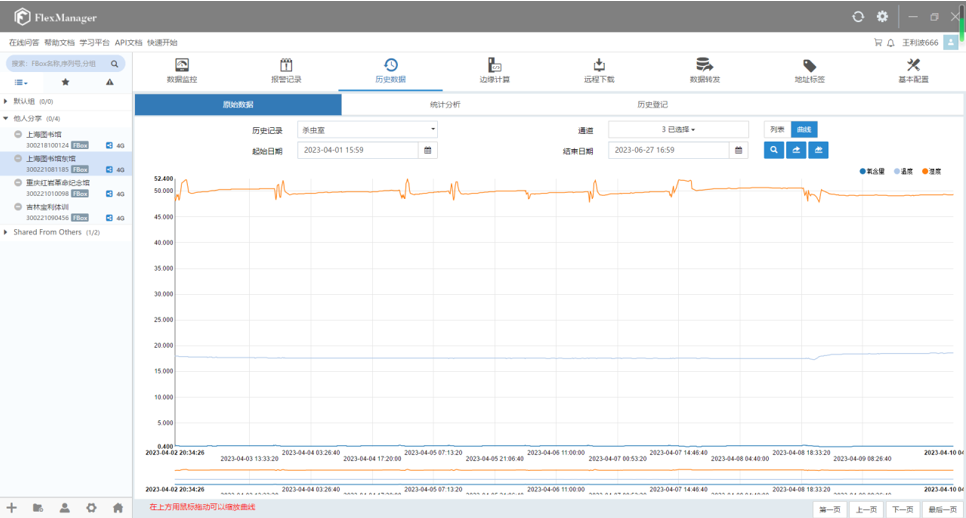Open the 边缘计算 edge computing module

coord(494,71)
